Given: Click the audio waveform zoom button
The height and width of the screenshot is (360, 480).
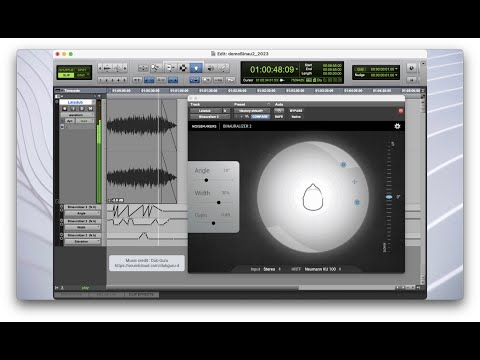Looking at the screenshot, I should (107, 68).
